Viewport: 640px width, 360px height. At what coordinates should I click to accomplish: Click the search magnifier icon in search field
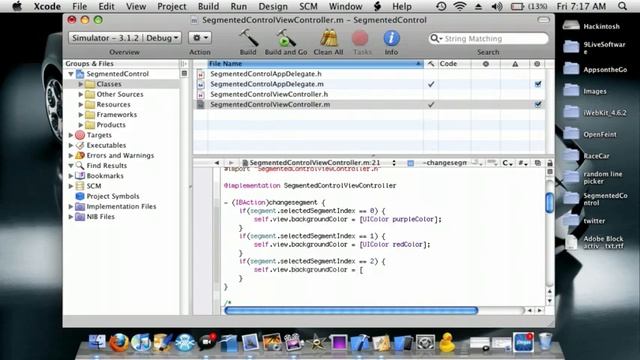[x=435, y=38]
